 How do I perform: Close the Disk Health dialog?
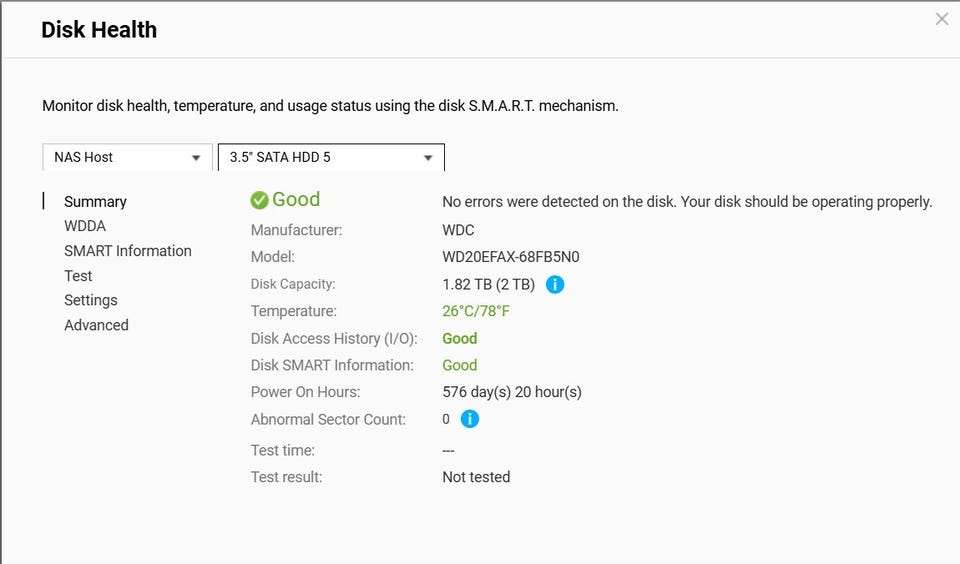pyautogui.click(x=942, y=19)
